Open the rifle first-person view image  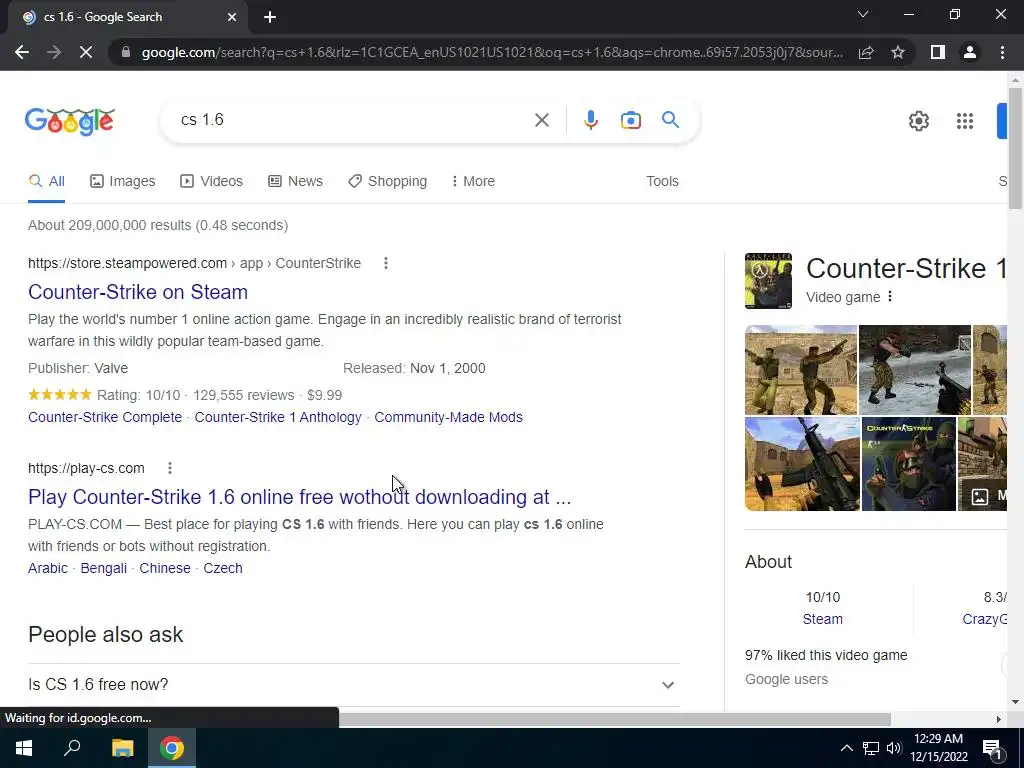tap(802, 464)
